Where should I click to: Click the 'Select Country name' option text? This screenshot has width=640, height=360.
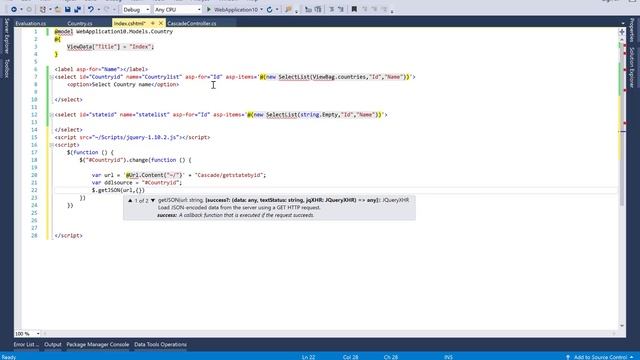click(121, 84)
